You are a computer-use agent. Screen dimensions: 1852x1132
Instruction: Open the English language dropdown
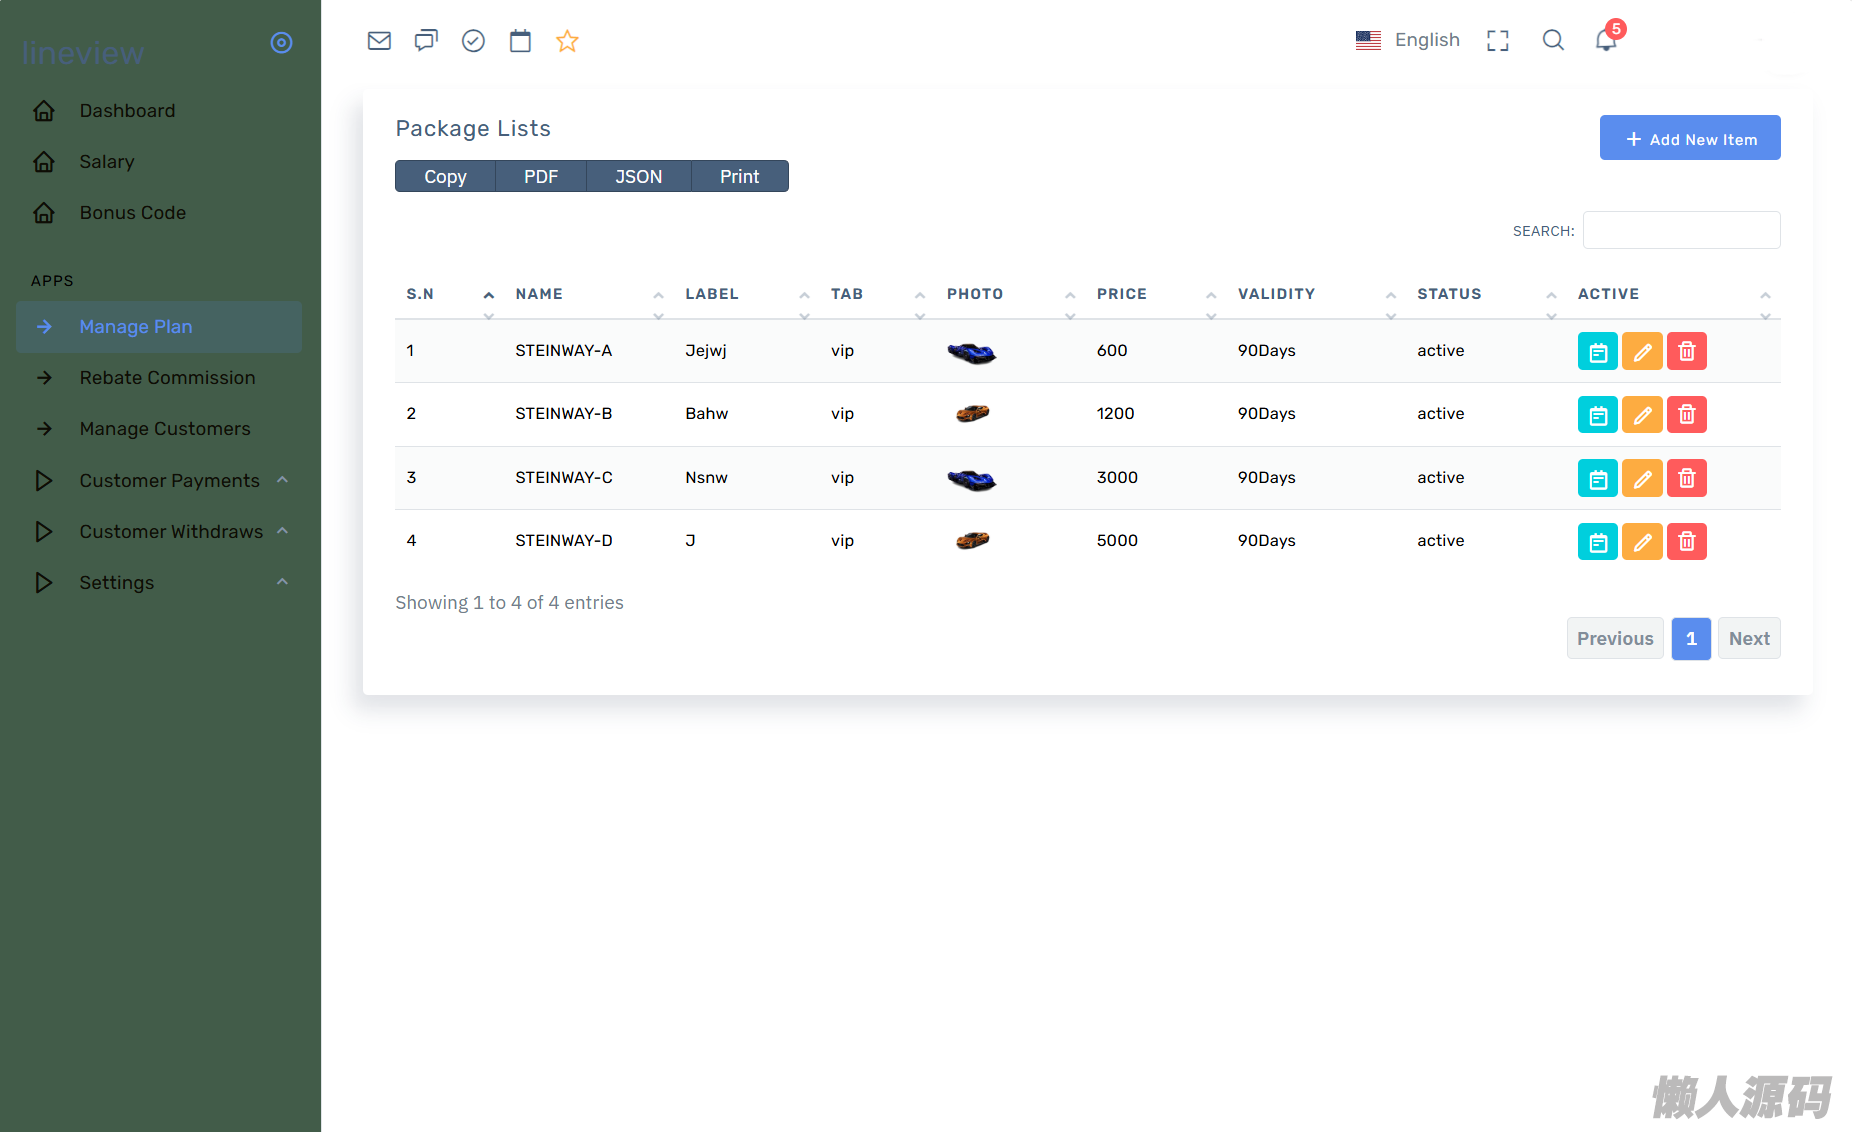coord(1408,40)
